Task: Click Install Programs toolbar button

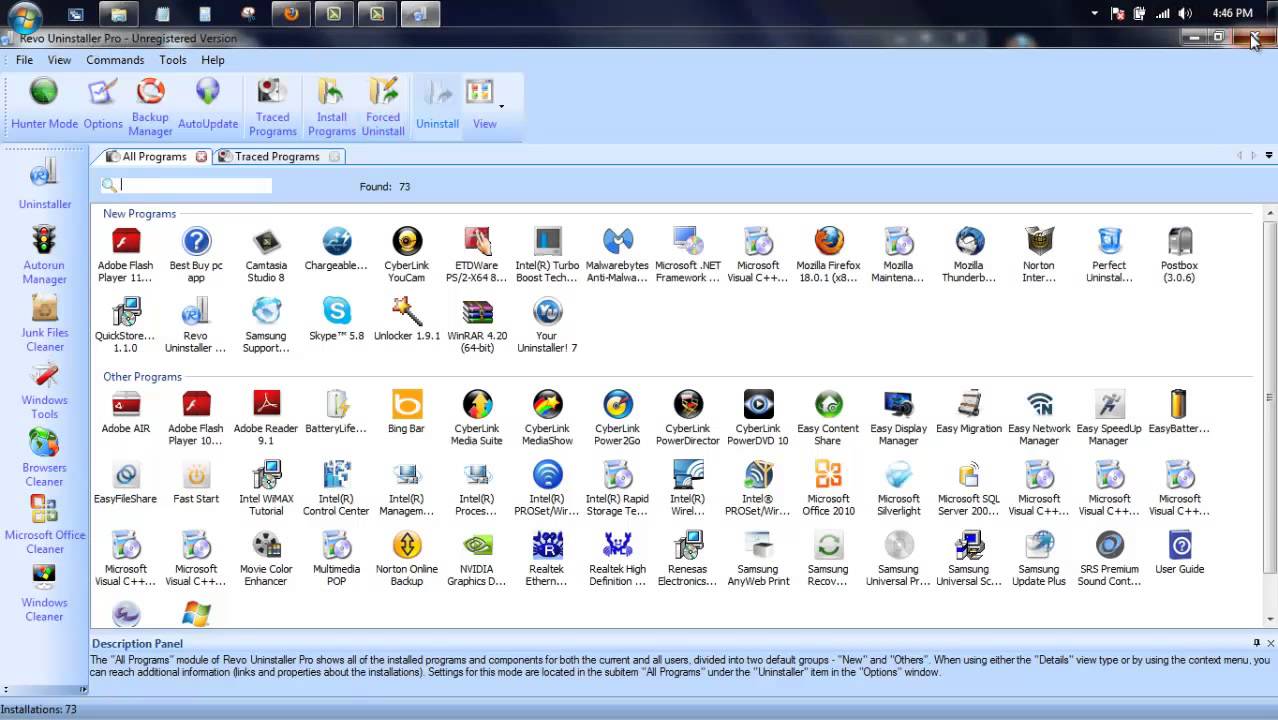Action: click(x=332, y=107)
